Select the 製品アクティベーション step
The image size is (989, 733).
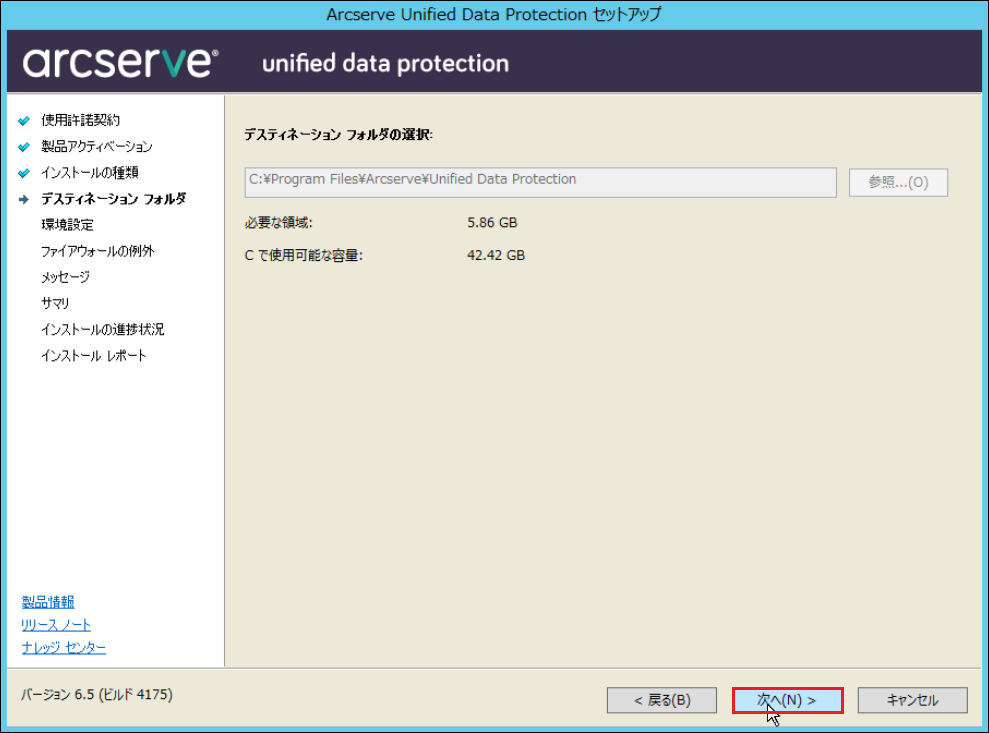97,146
